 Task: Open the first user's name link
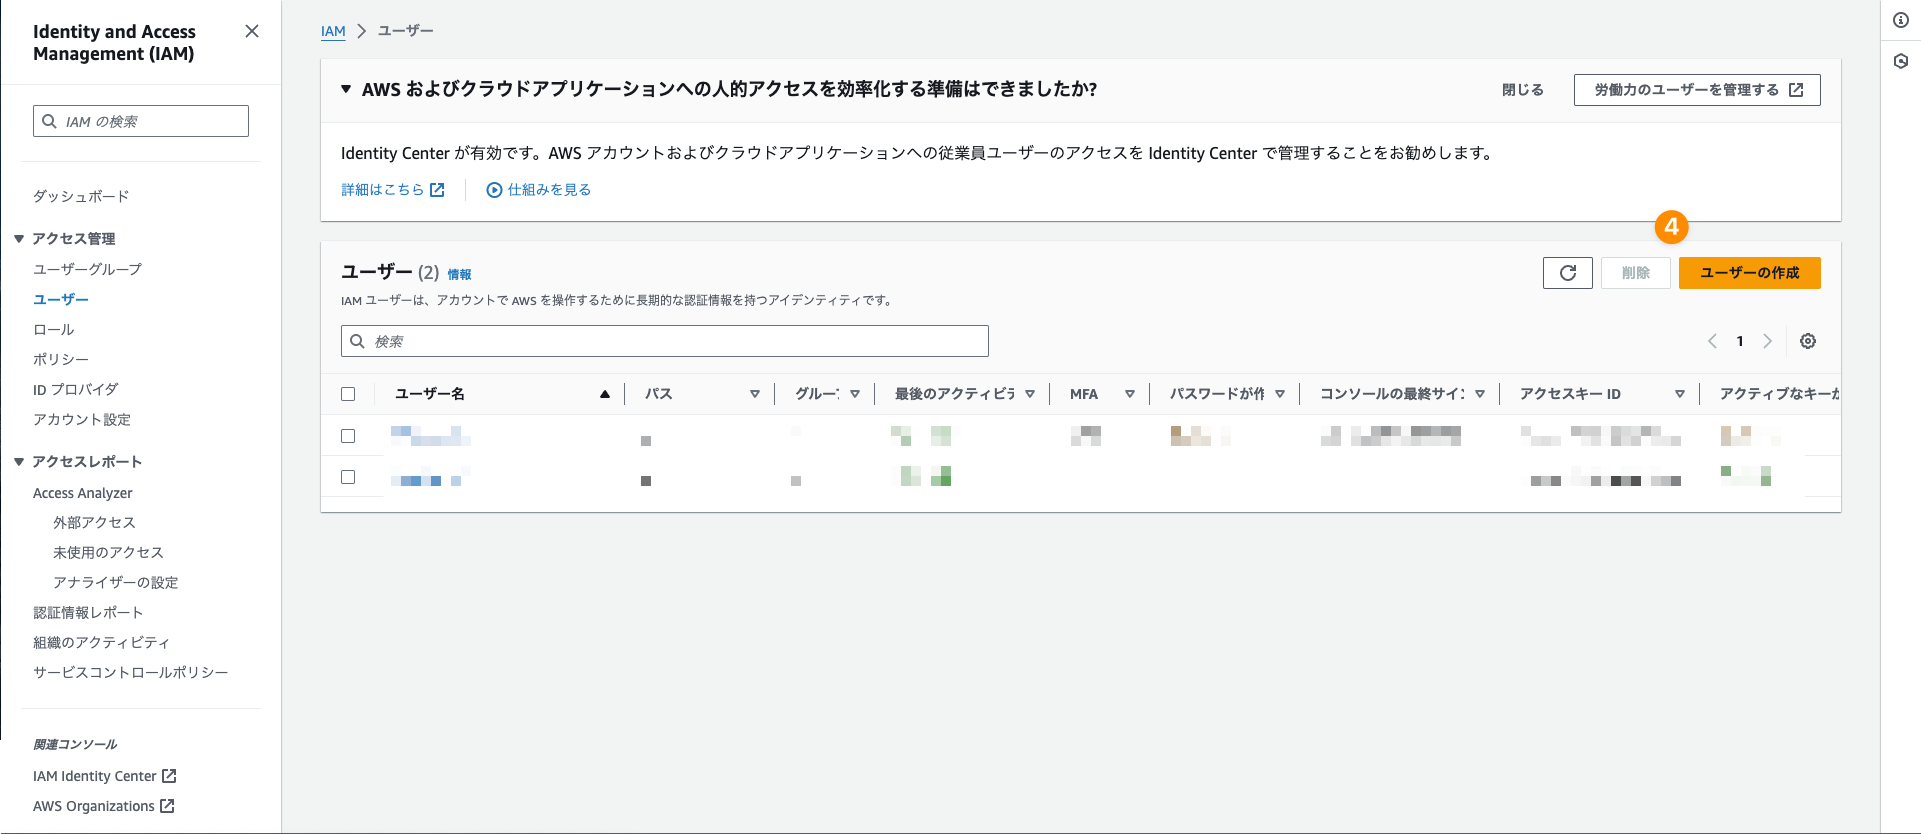click(x=430, y=435)
